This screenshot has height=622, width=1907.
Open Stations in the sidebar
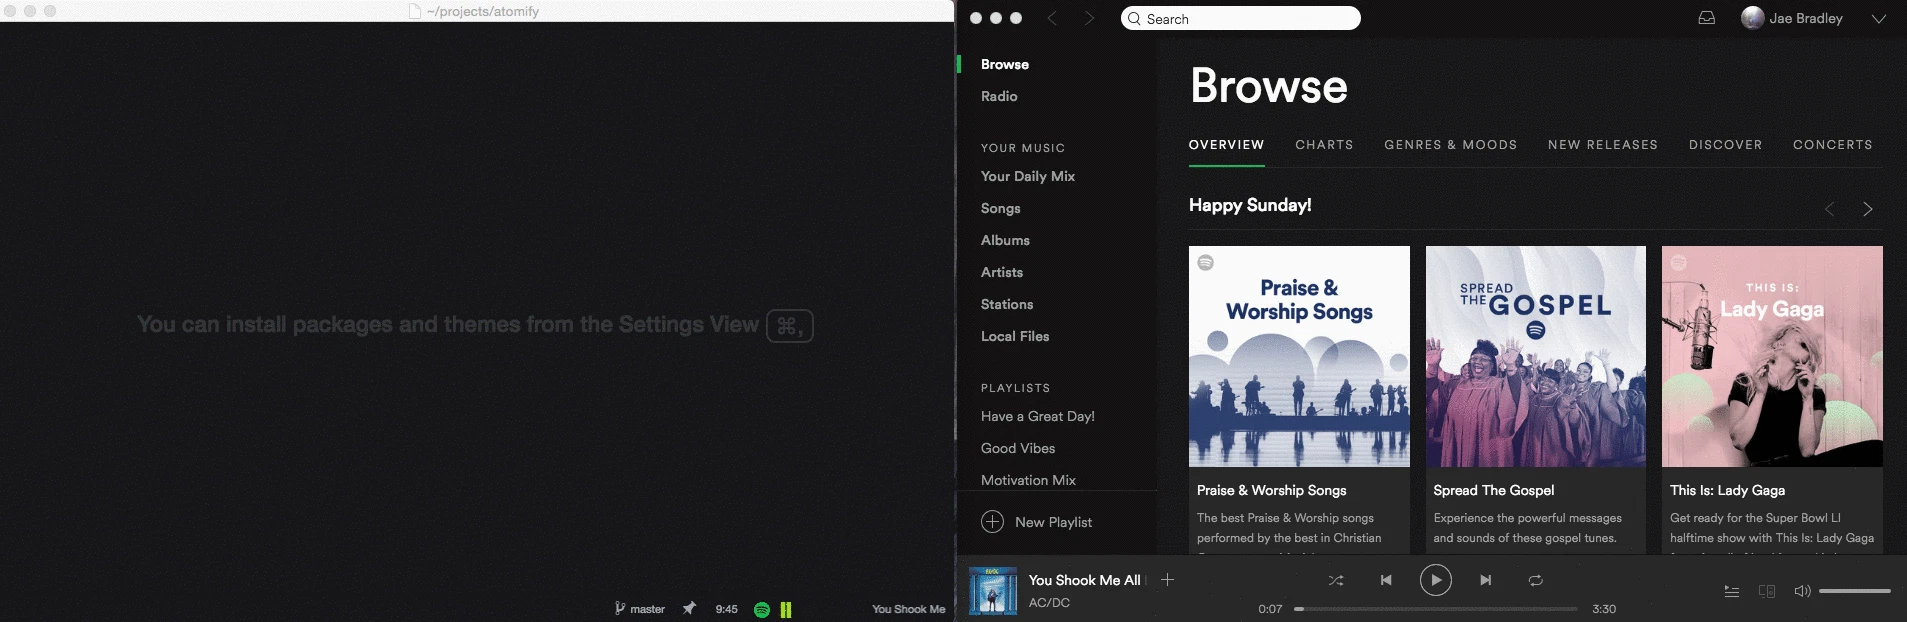[1007, 304]
